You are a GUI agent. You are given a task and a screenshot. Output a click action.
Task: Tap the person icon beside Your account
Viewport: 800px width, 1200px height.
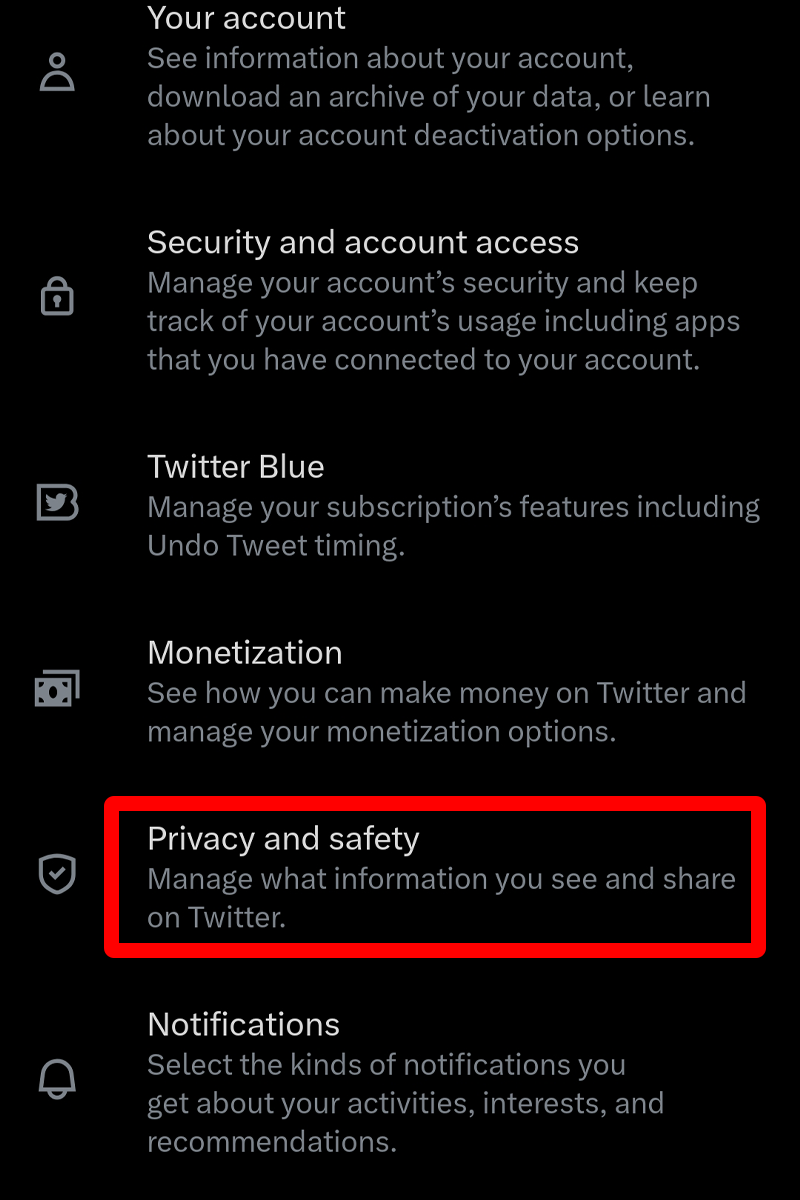(x=57, y=73)
